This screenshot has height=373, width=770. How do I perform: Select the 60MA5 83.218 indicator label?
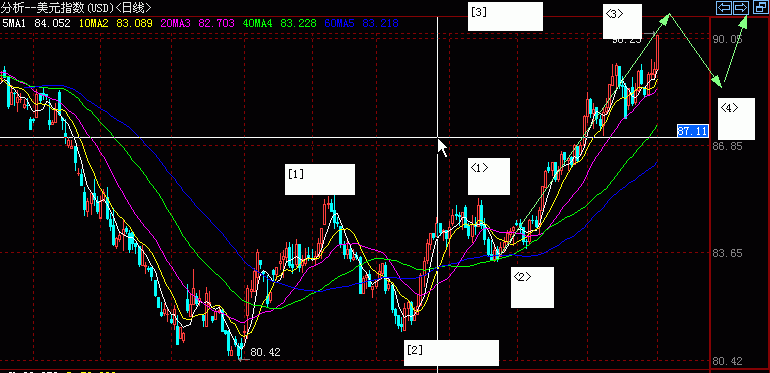point(360,23)
